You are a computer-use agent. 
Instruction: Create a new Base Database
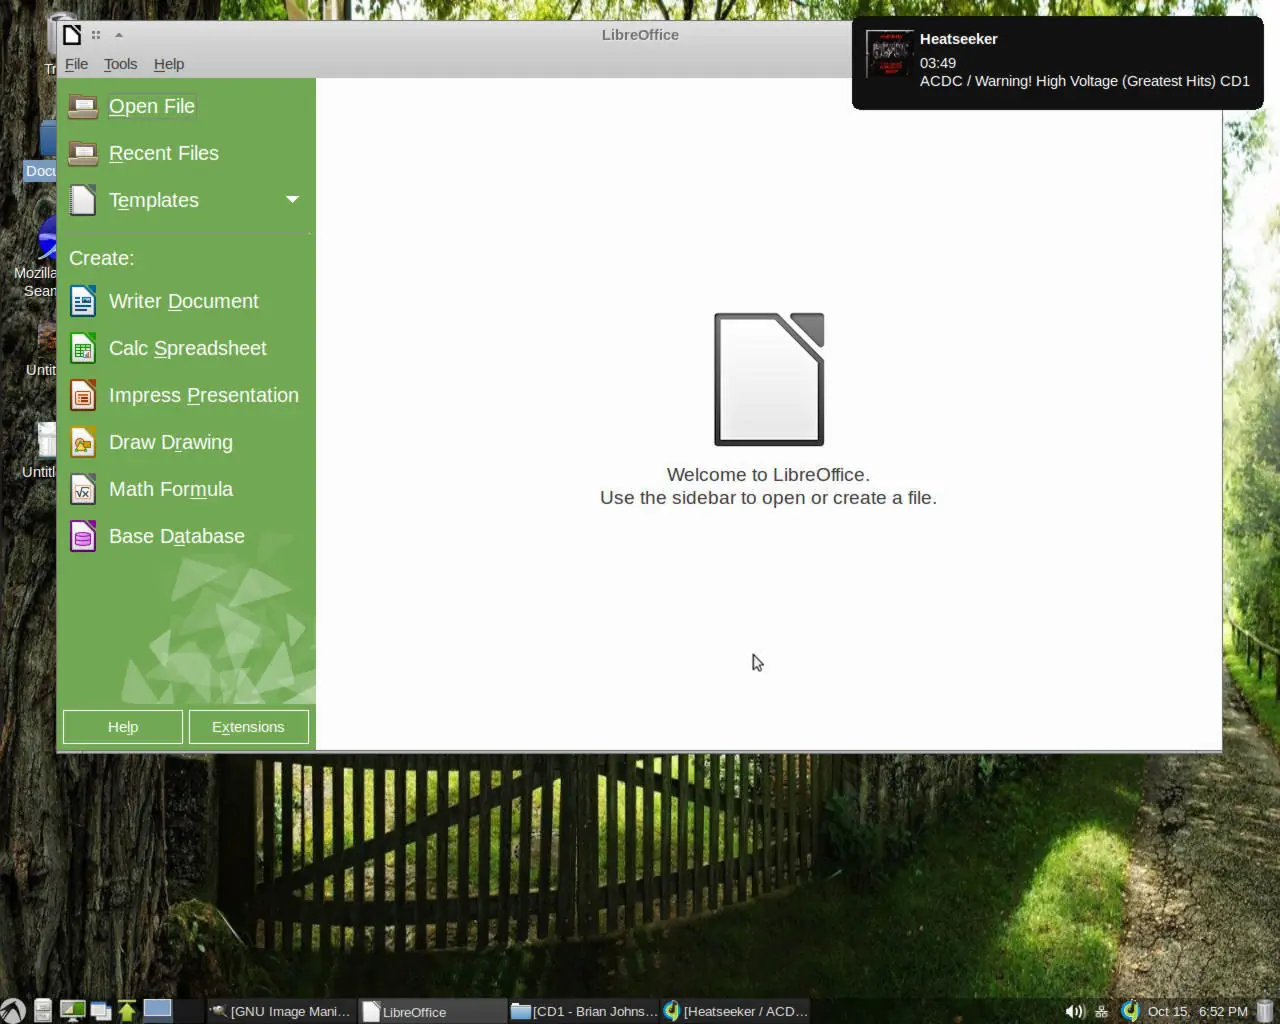tap(177, 536)
